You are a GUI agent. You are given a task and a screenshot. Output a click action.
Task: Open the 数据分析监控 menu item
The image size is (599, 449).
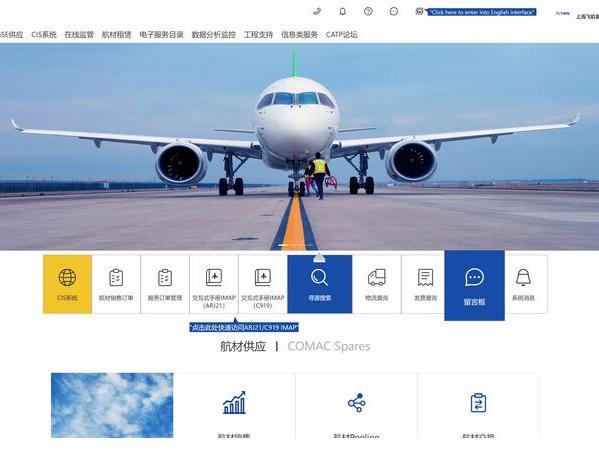coord(214,35)
